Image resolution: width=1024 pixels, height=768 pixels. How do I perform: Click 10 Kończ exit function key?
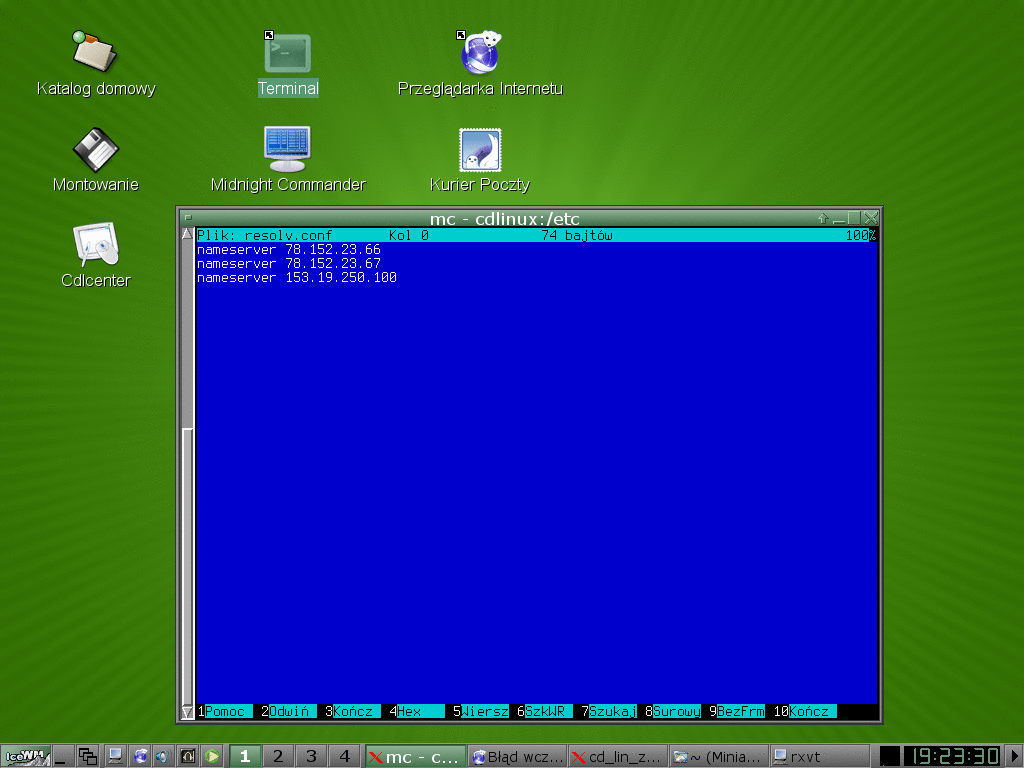[804, 711]
